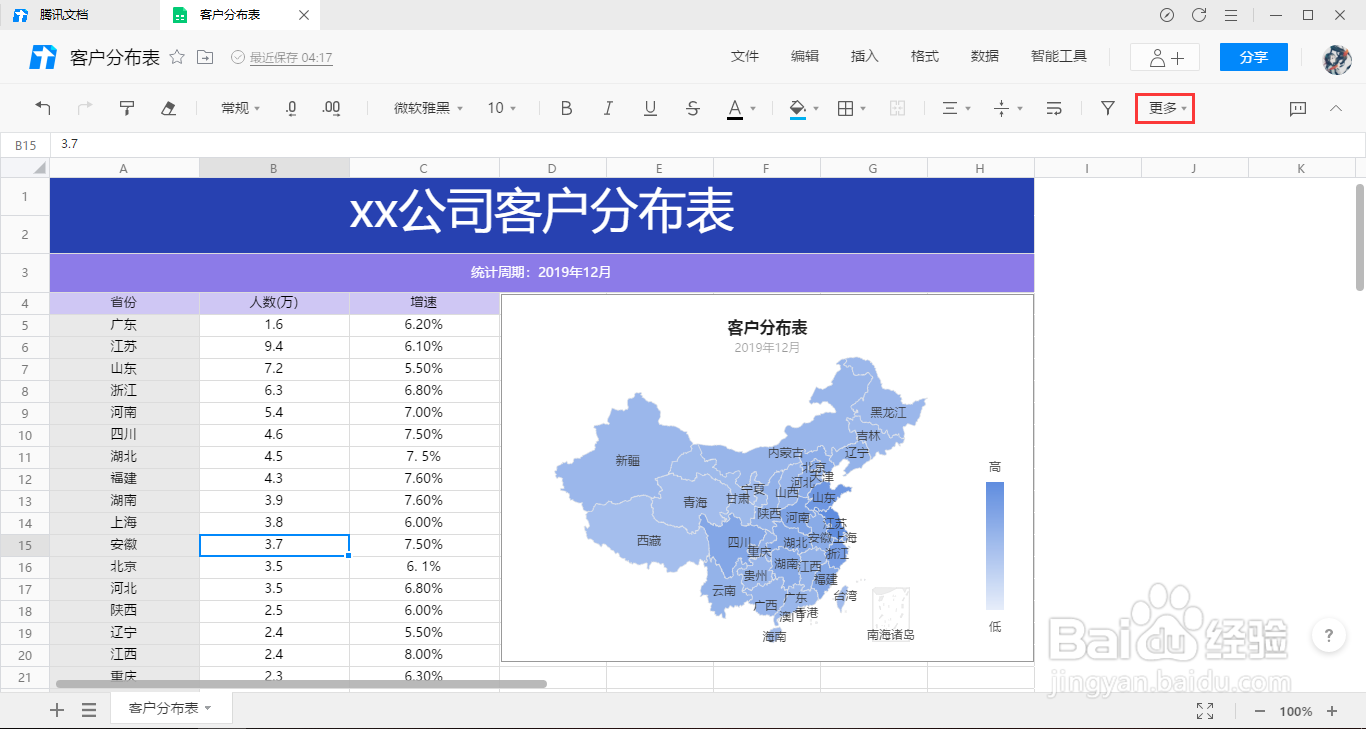Open the 更多 (More) dropdown
This screenshot has width=1366, height=729.
1164,108
